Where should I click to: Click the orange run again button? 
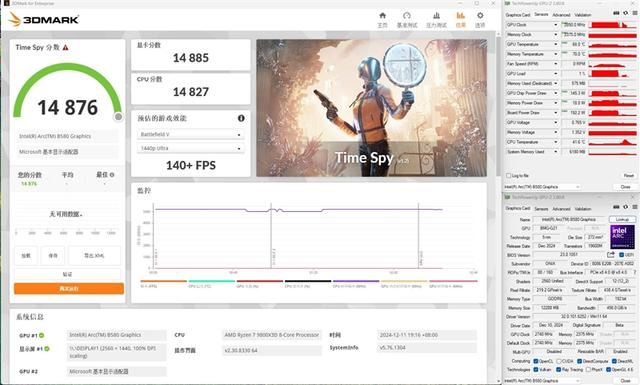pos(69,289)
